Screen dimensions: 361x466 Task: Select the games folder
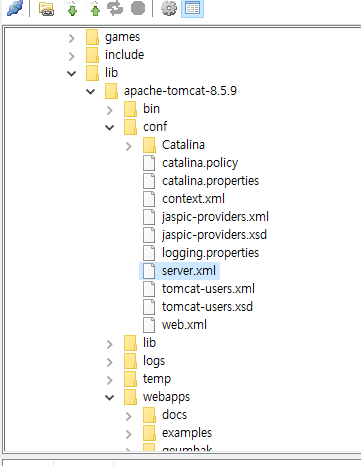pyautogui.click(x=122, y=37)
